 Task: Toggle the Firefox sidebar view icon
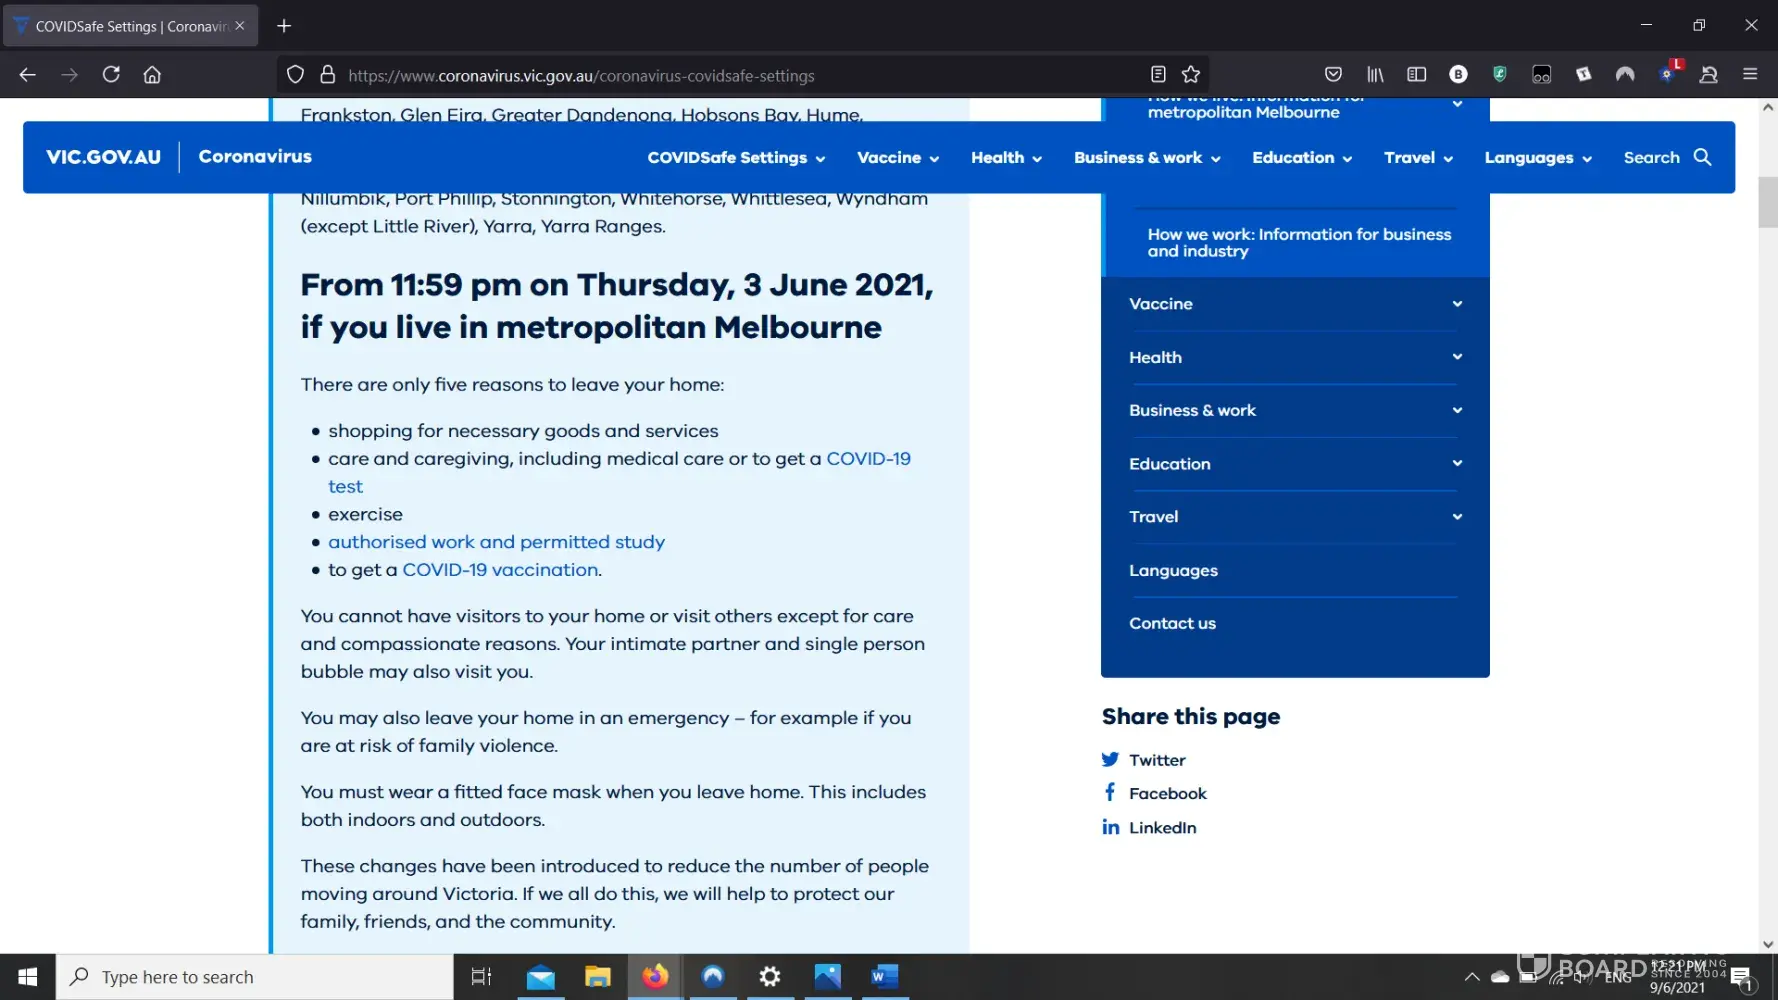(1416, 75)
